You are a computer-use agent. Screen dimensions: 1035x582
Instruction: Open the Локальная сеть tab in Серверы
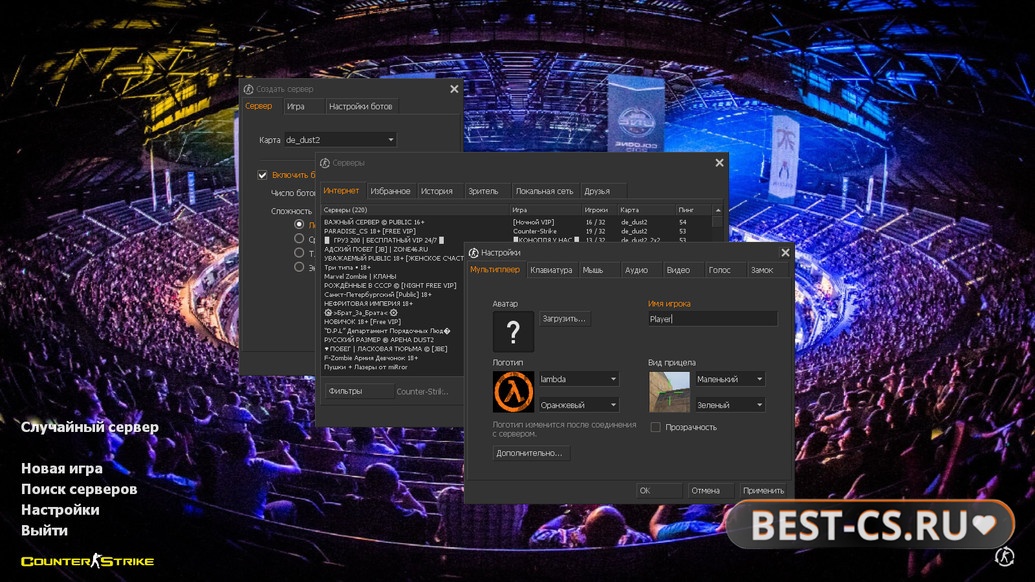(x=545, y=191)
